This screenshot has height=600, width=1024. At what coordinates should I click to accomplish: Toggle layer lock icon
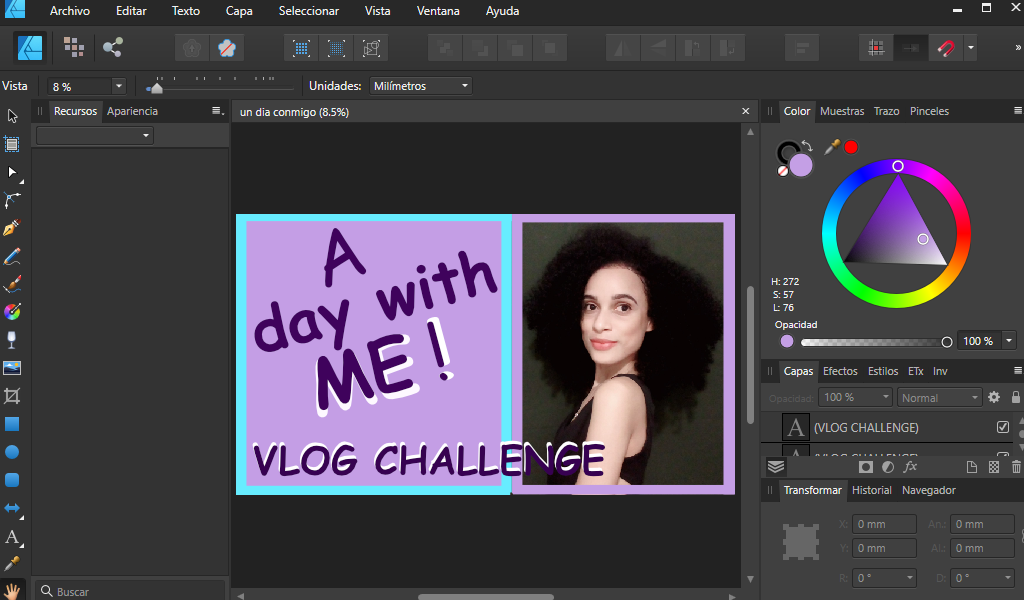[1016, 397]
